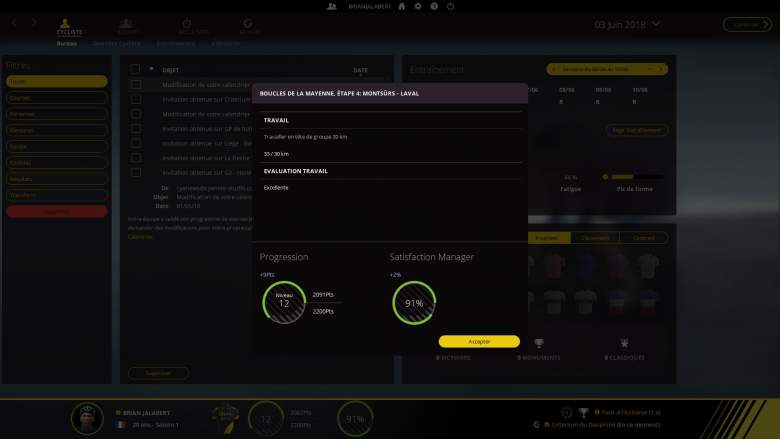The height and width of the screenshot is (439, 780).
Task: Check the first message checkbox
Action: coord(135,85)
